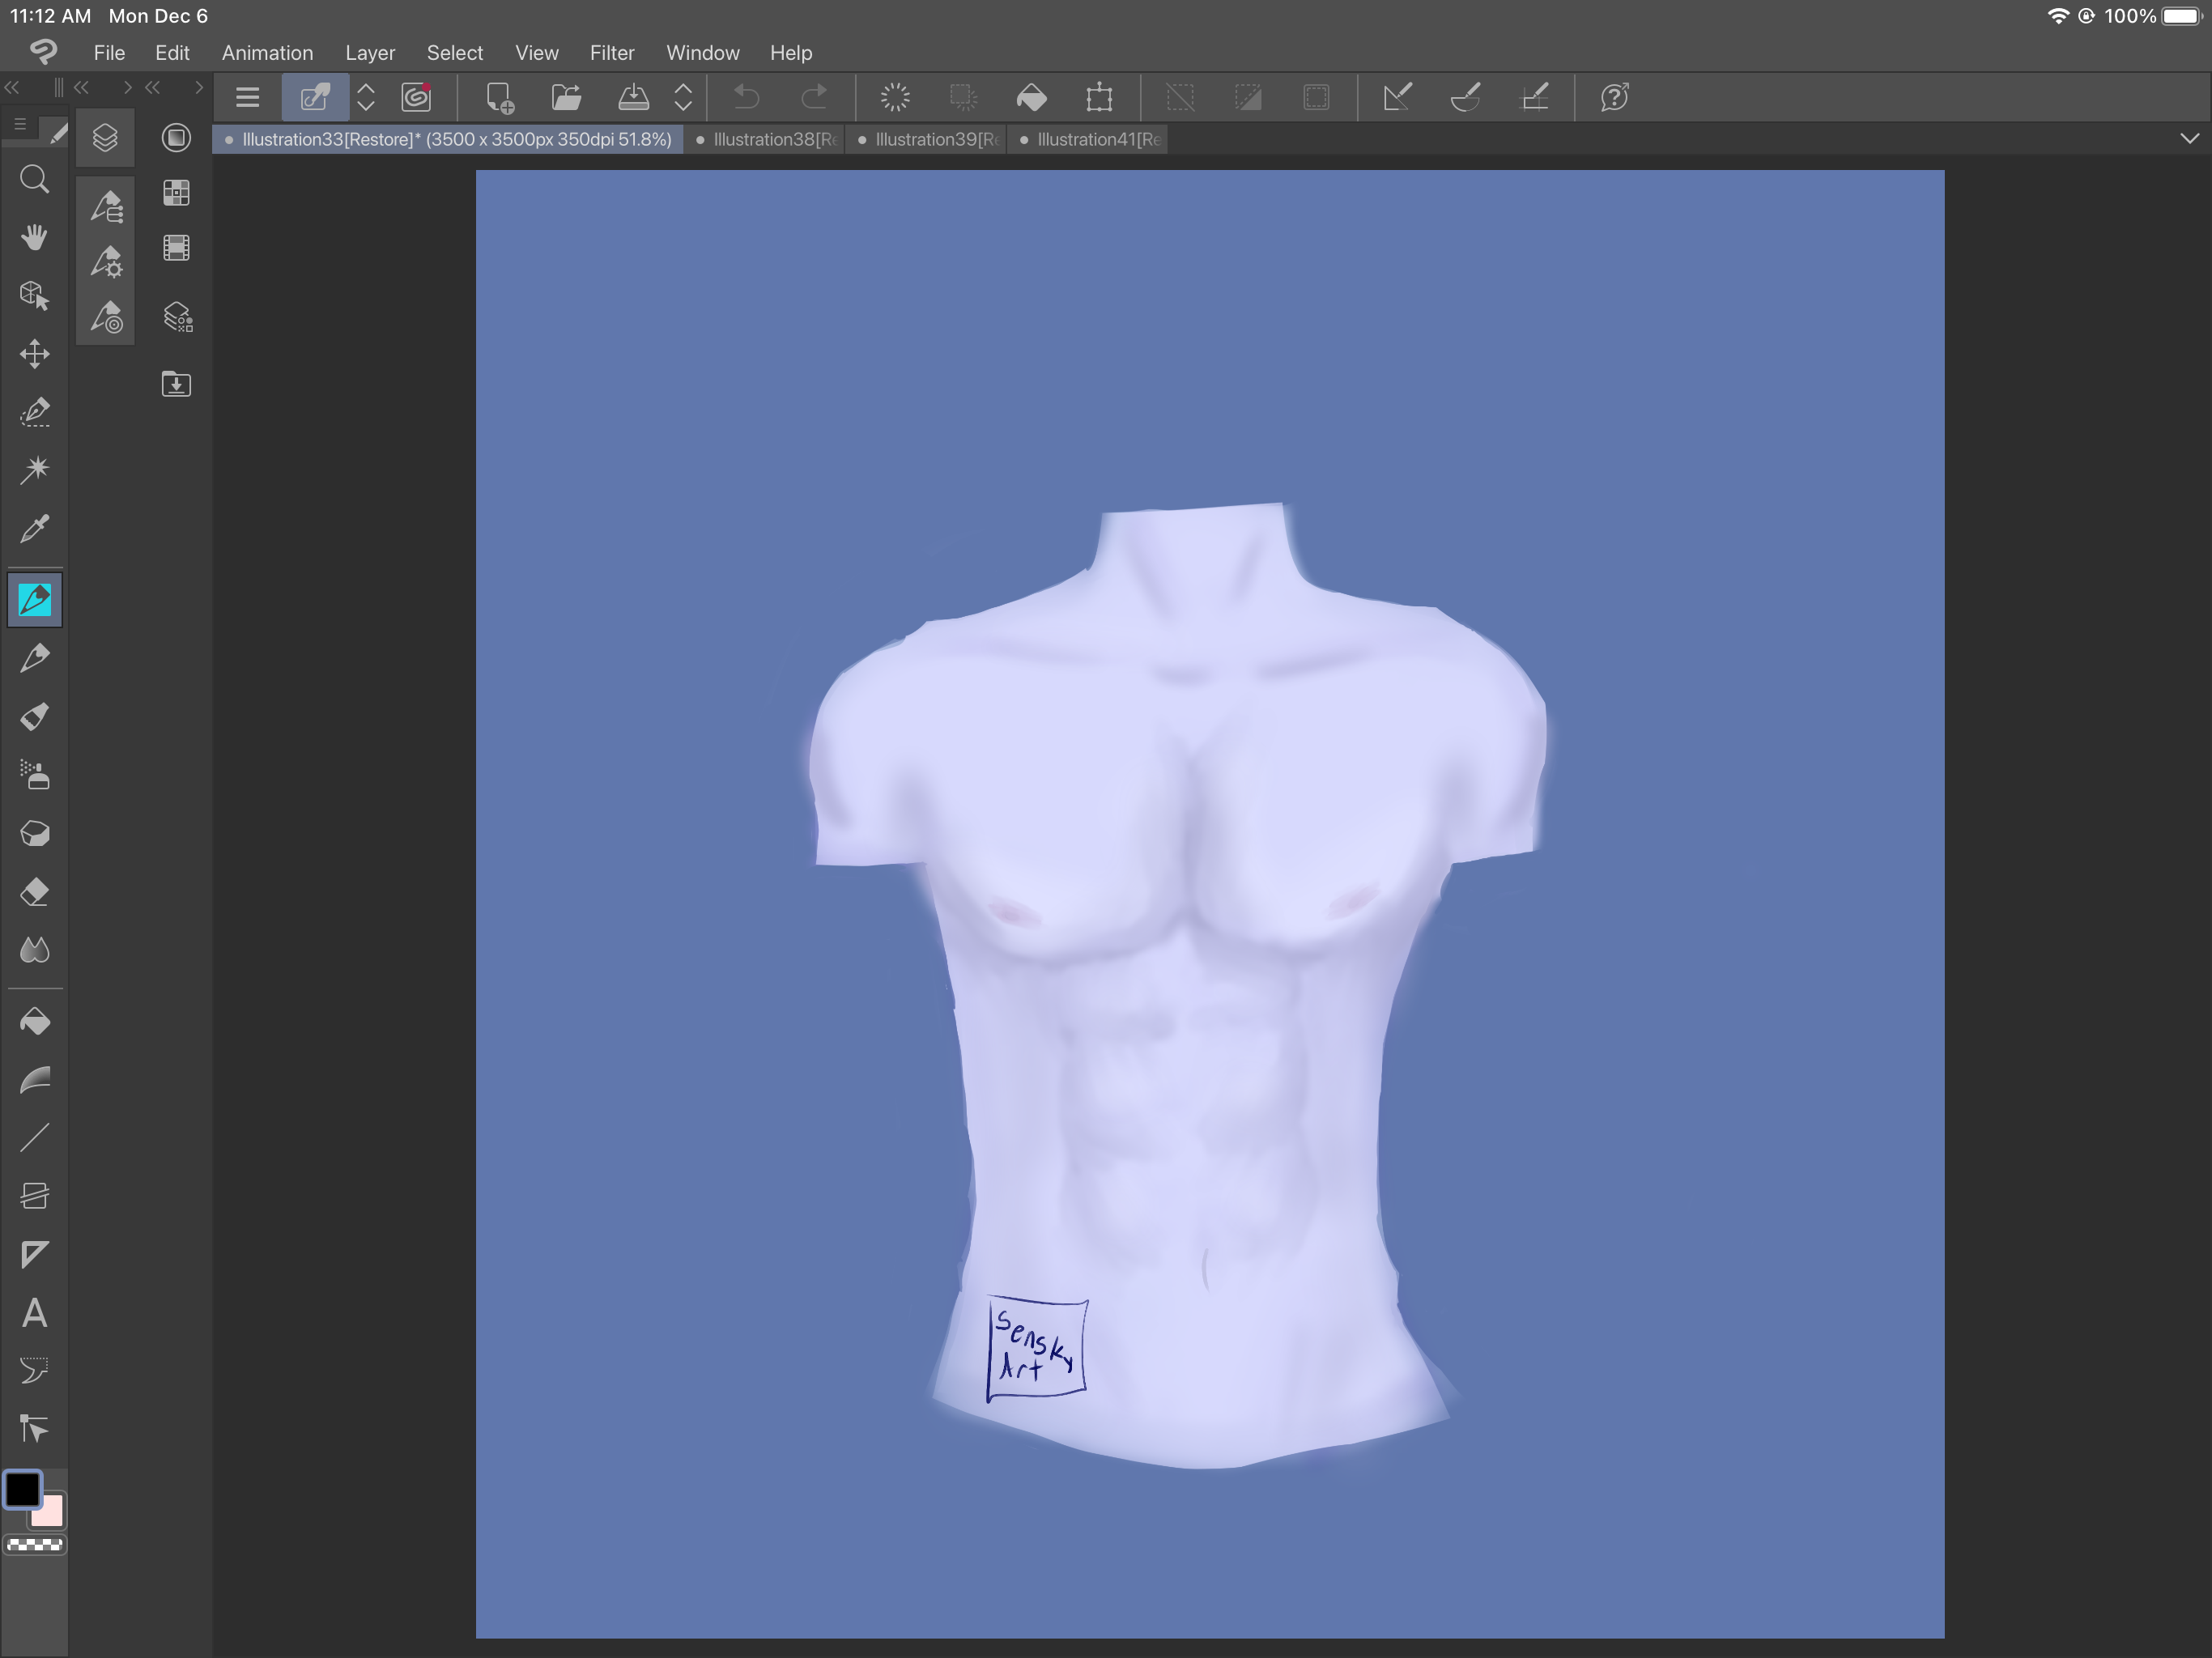Open the Color Set grid palette icon
The image size is (2212, 1658).
[177, 193]
